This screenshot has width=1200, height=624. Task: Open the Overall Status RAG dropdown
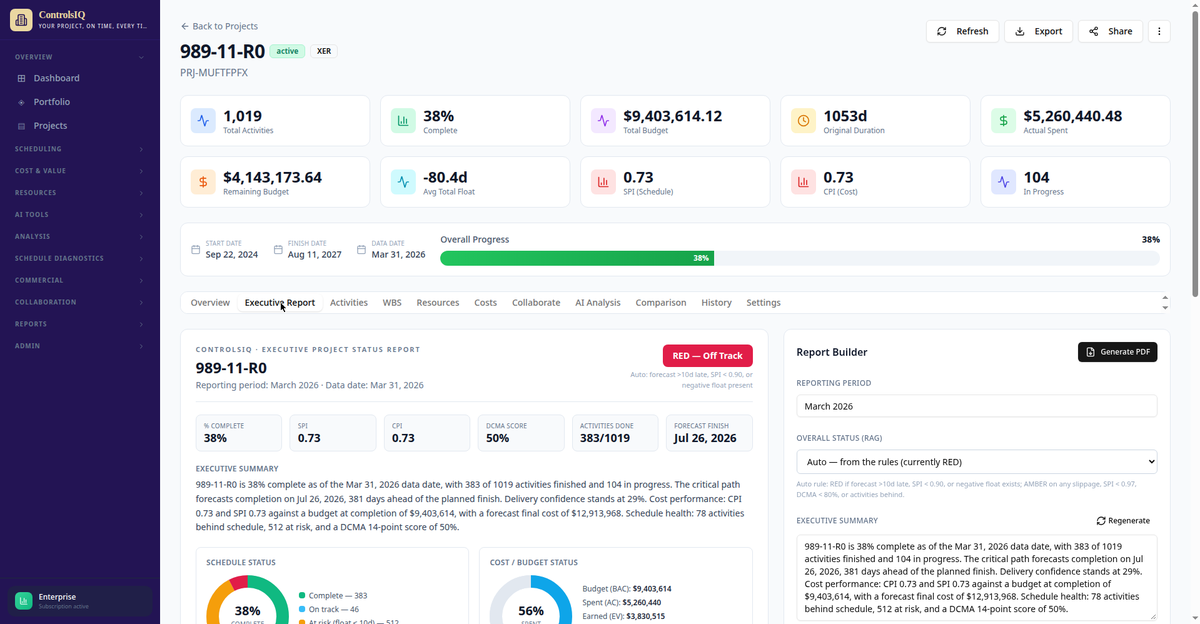tap(976, 462)
